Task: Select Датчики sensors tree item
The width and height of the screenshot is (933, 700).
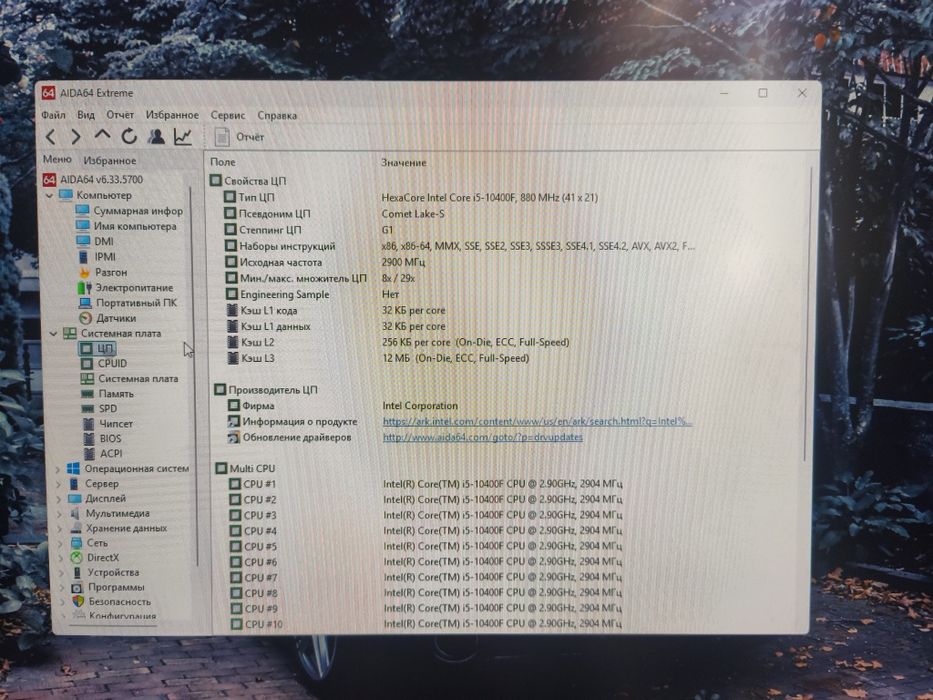Action: coord(108,318)
